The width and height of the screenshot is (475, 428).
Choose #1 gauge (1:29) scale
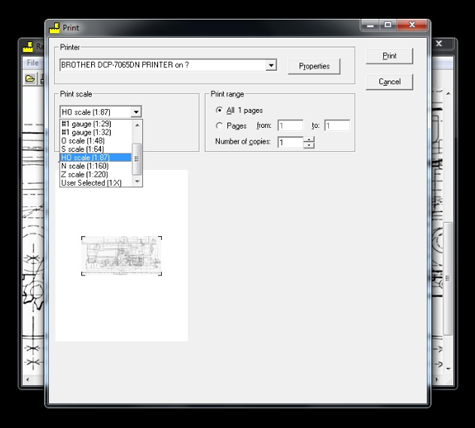coord(96,124)
